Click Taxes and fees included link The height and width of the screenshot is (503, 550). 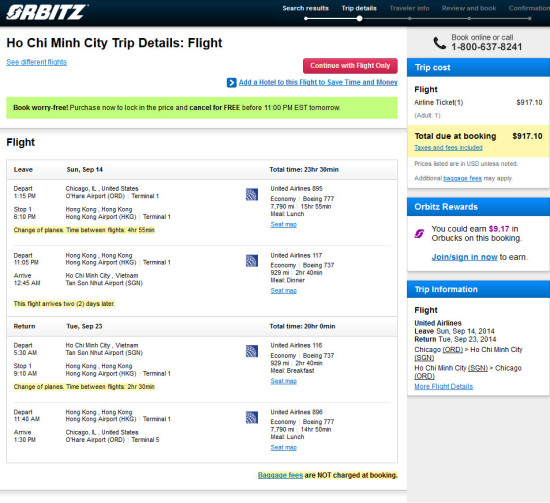(x=448, y=148)
